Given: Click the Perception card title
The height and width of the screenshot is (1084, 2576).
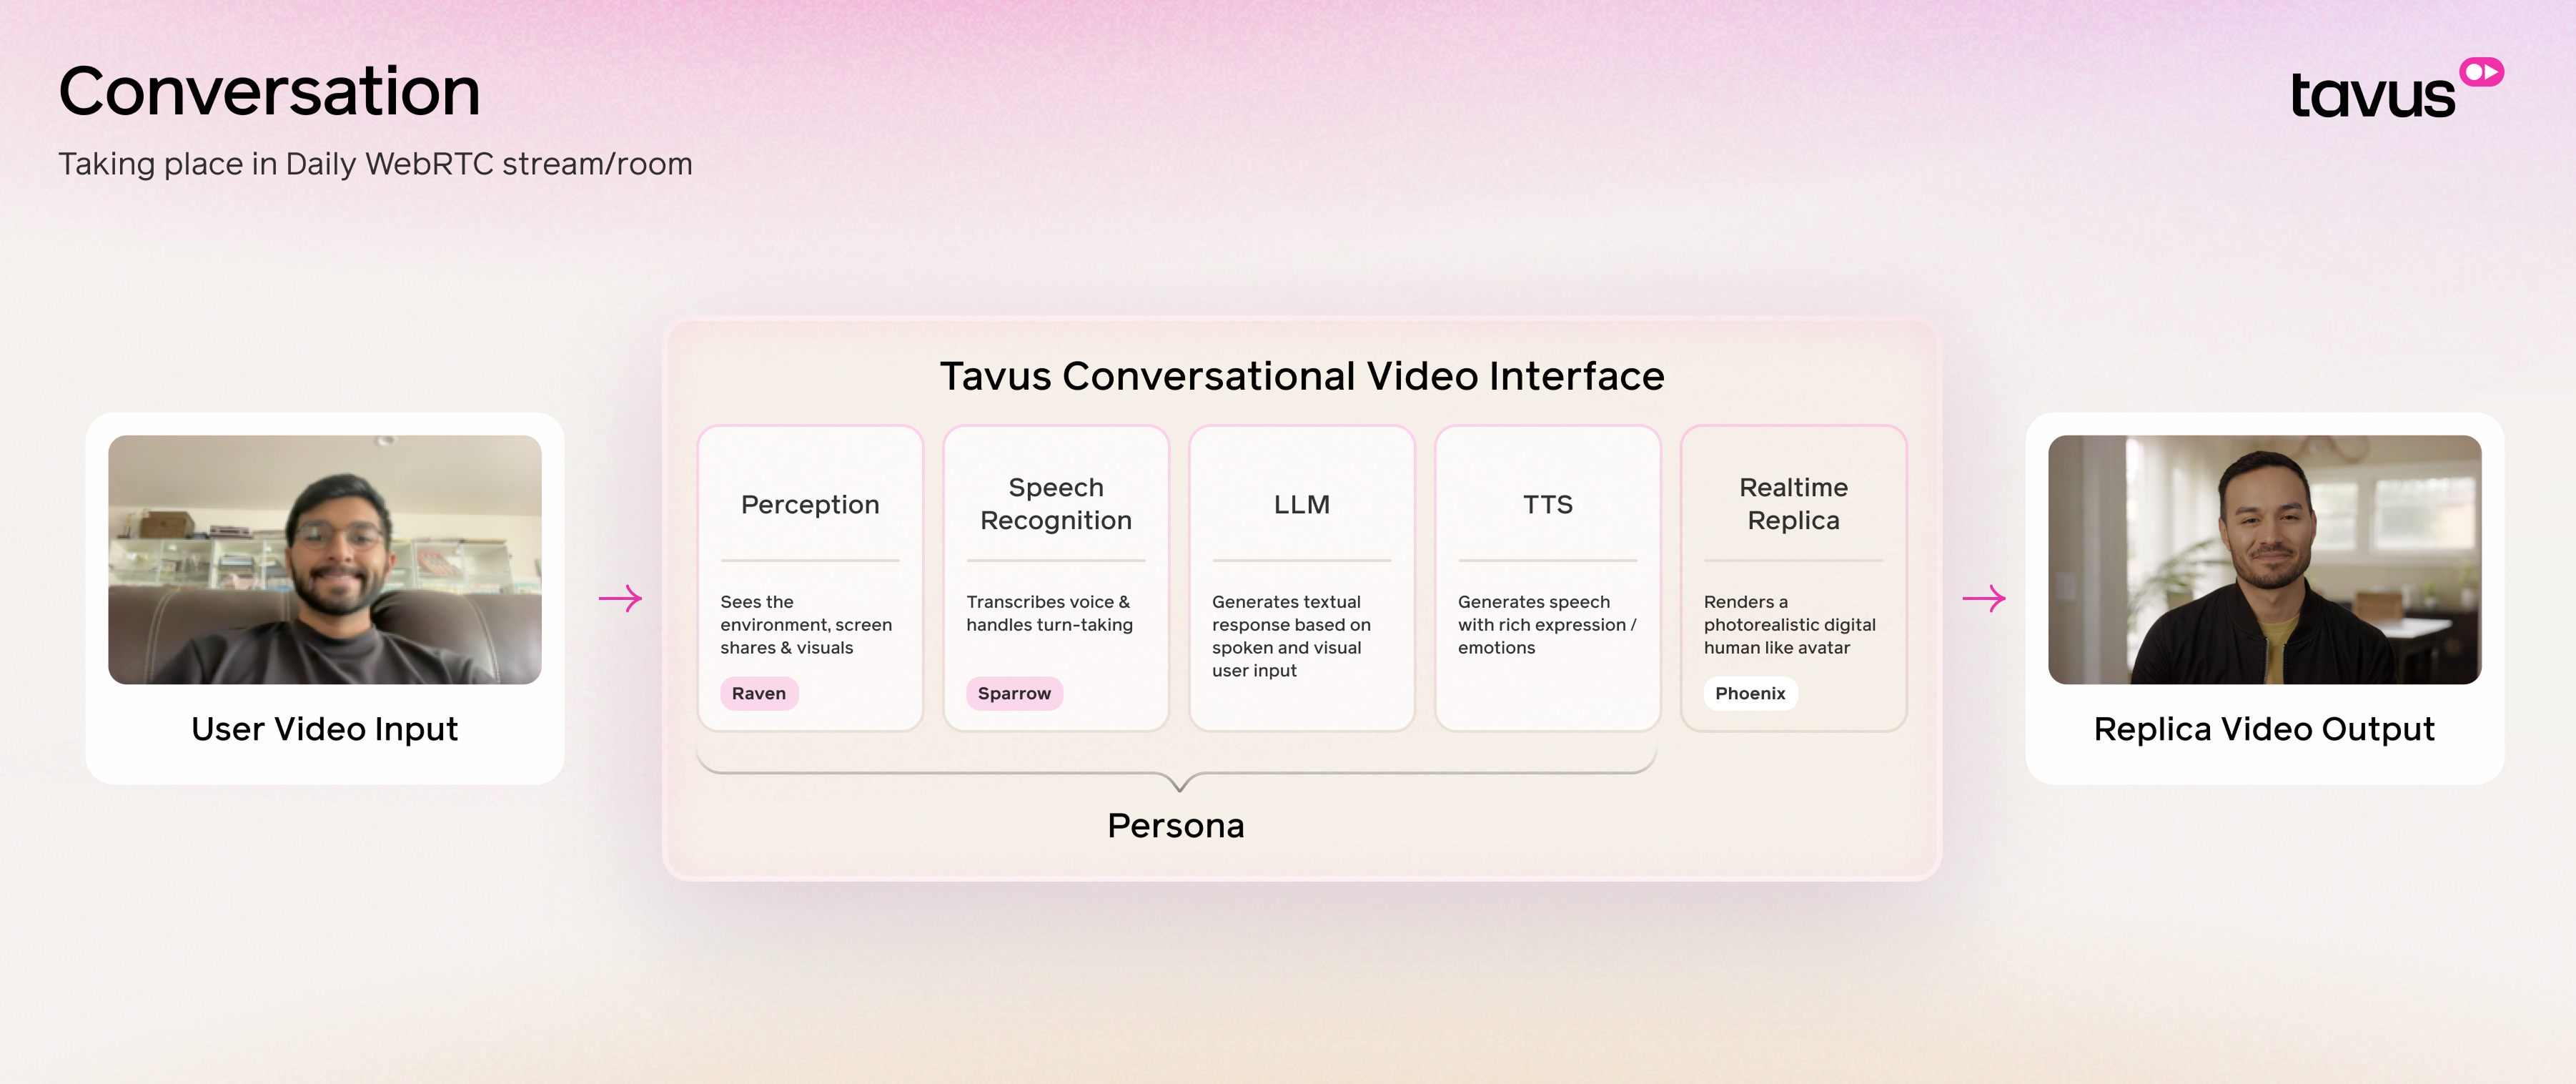Looking at the screenshot, I should (810, 504).
